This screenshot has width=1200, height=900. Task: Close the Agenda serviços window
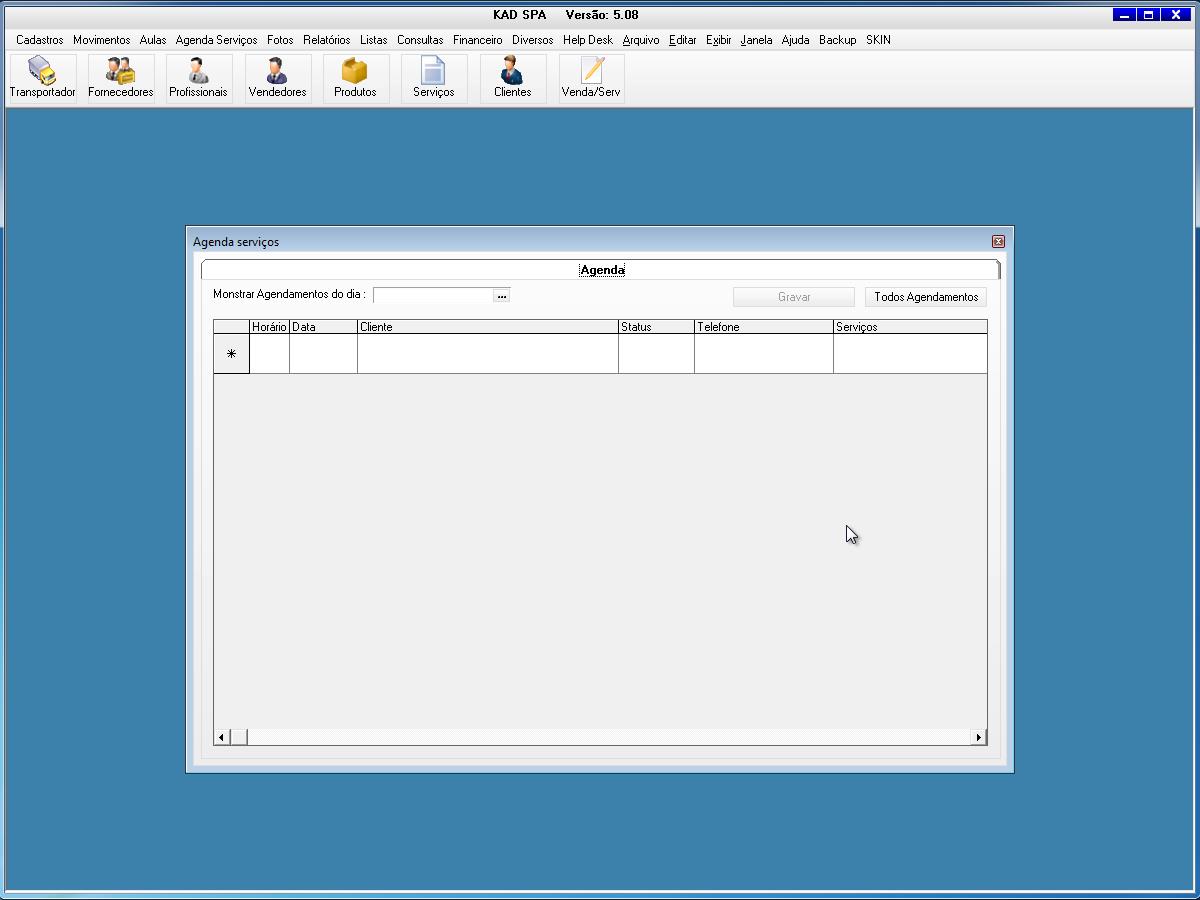(998, 241)
